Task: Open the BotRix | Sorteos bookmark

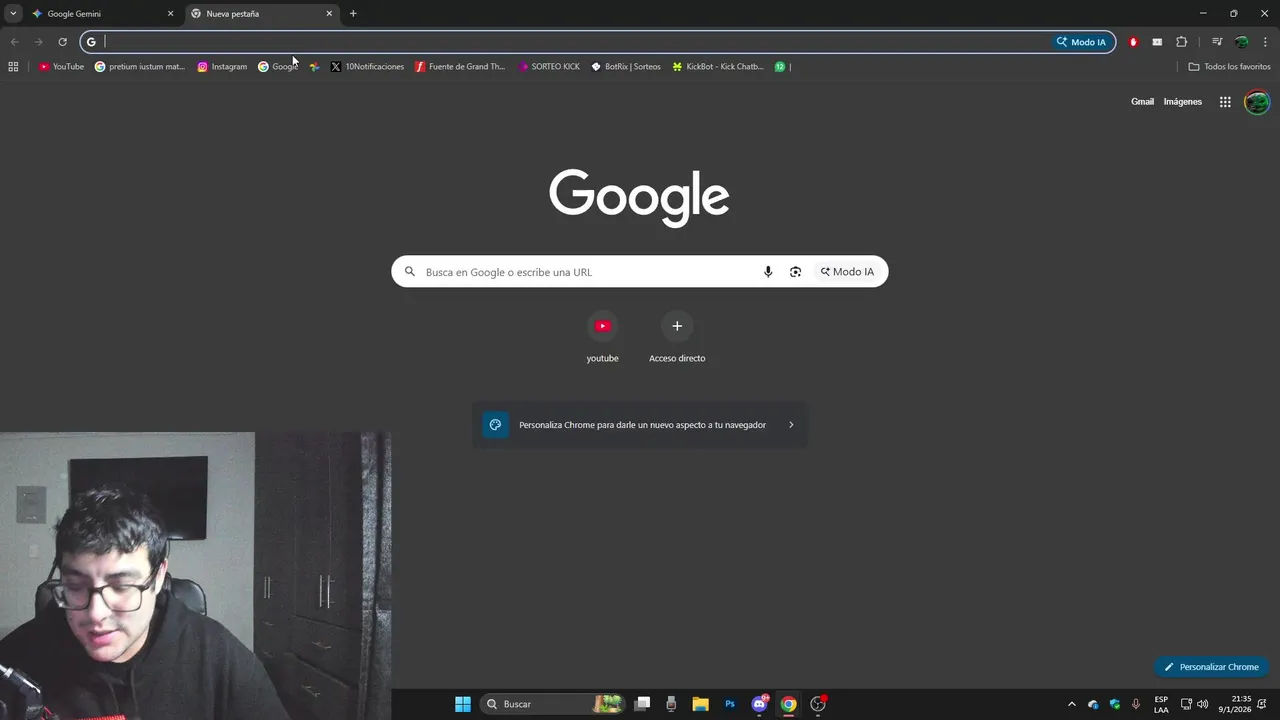Action: (626, 67)
